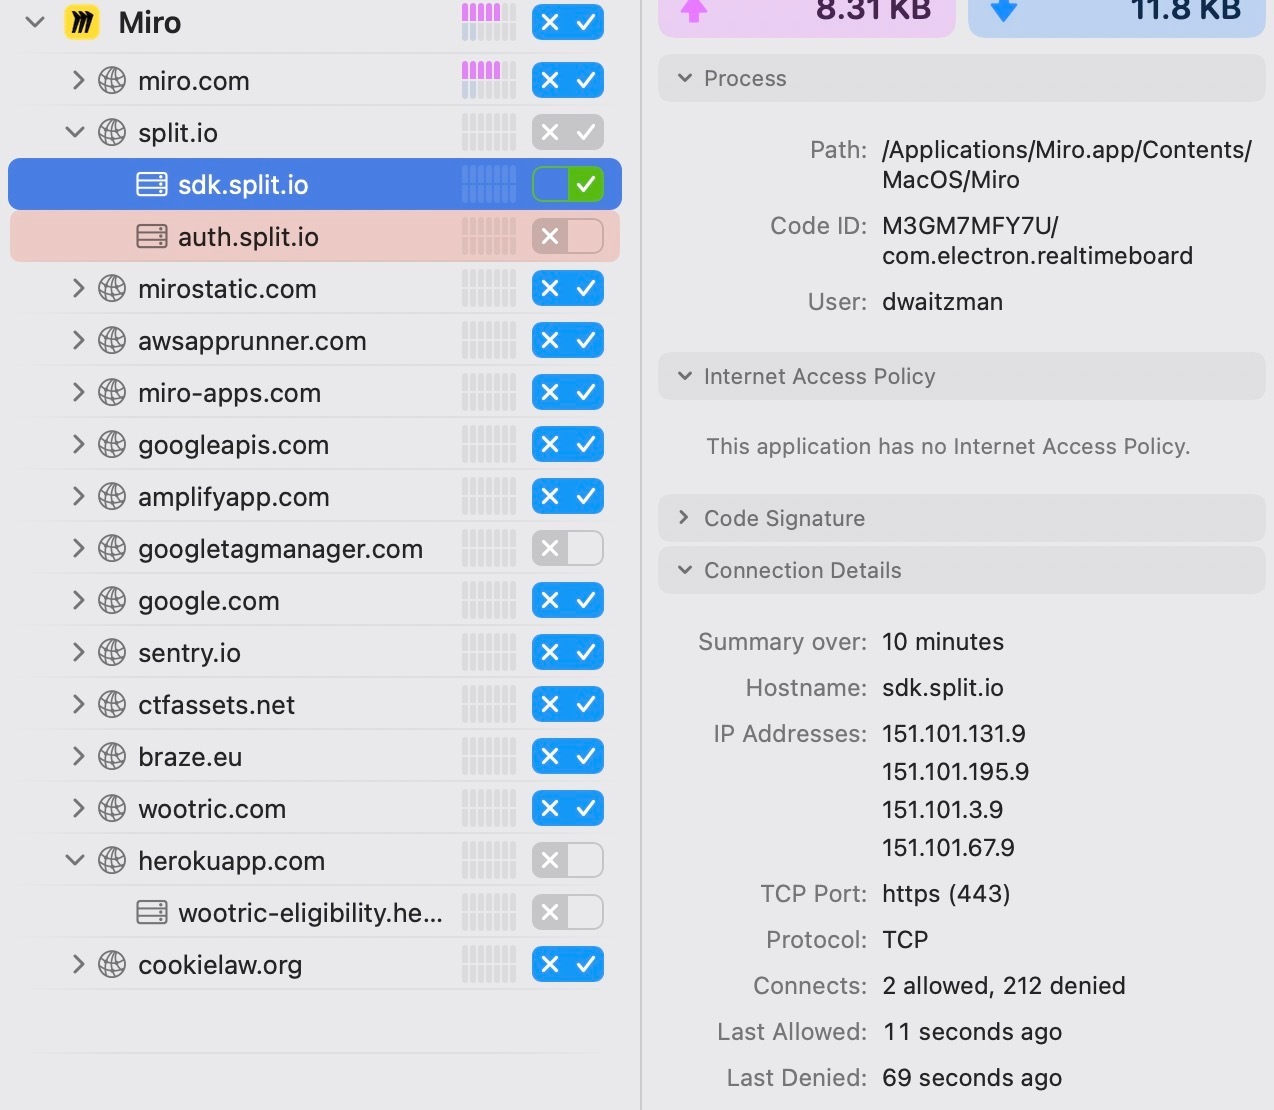Screen dimensions: 1274x1110
Task: Click IP address 151.101.131.9
Action: (954, 734)
